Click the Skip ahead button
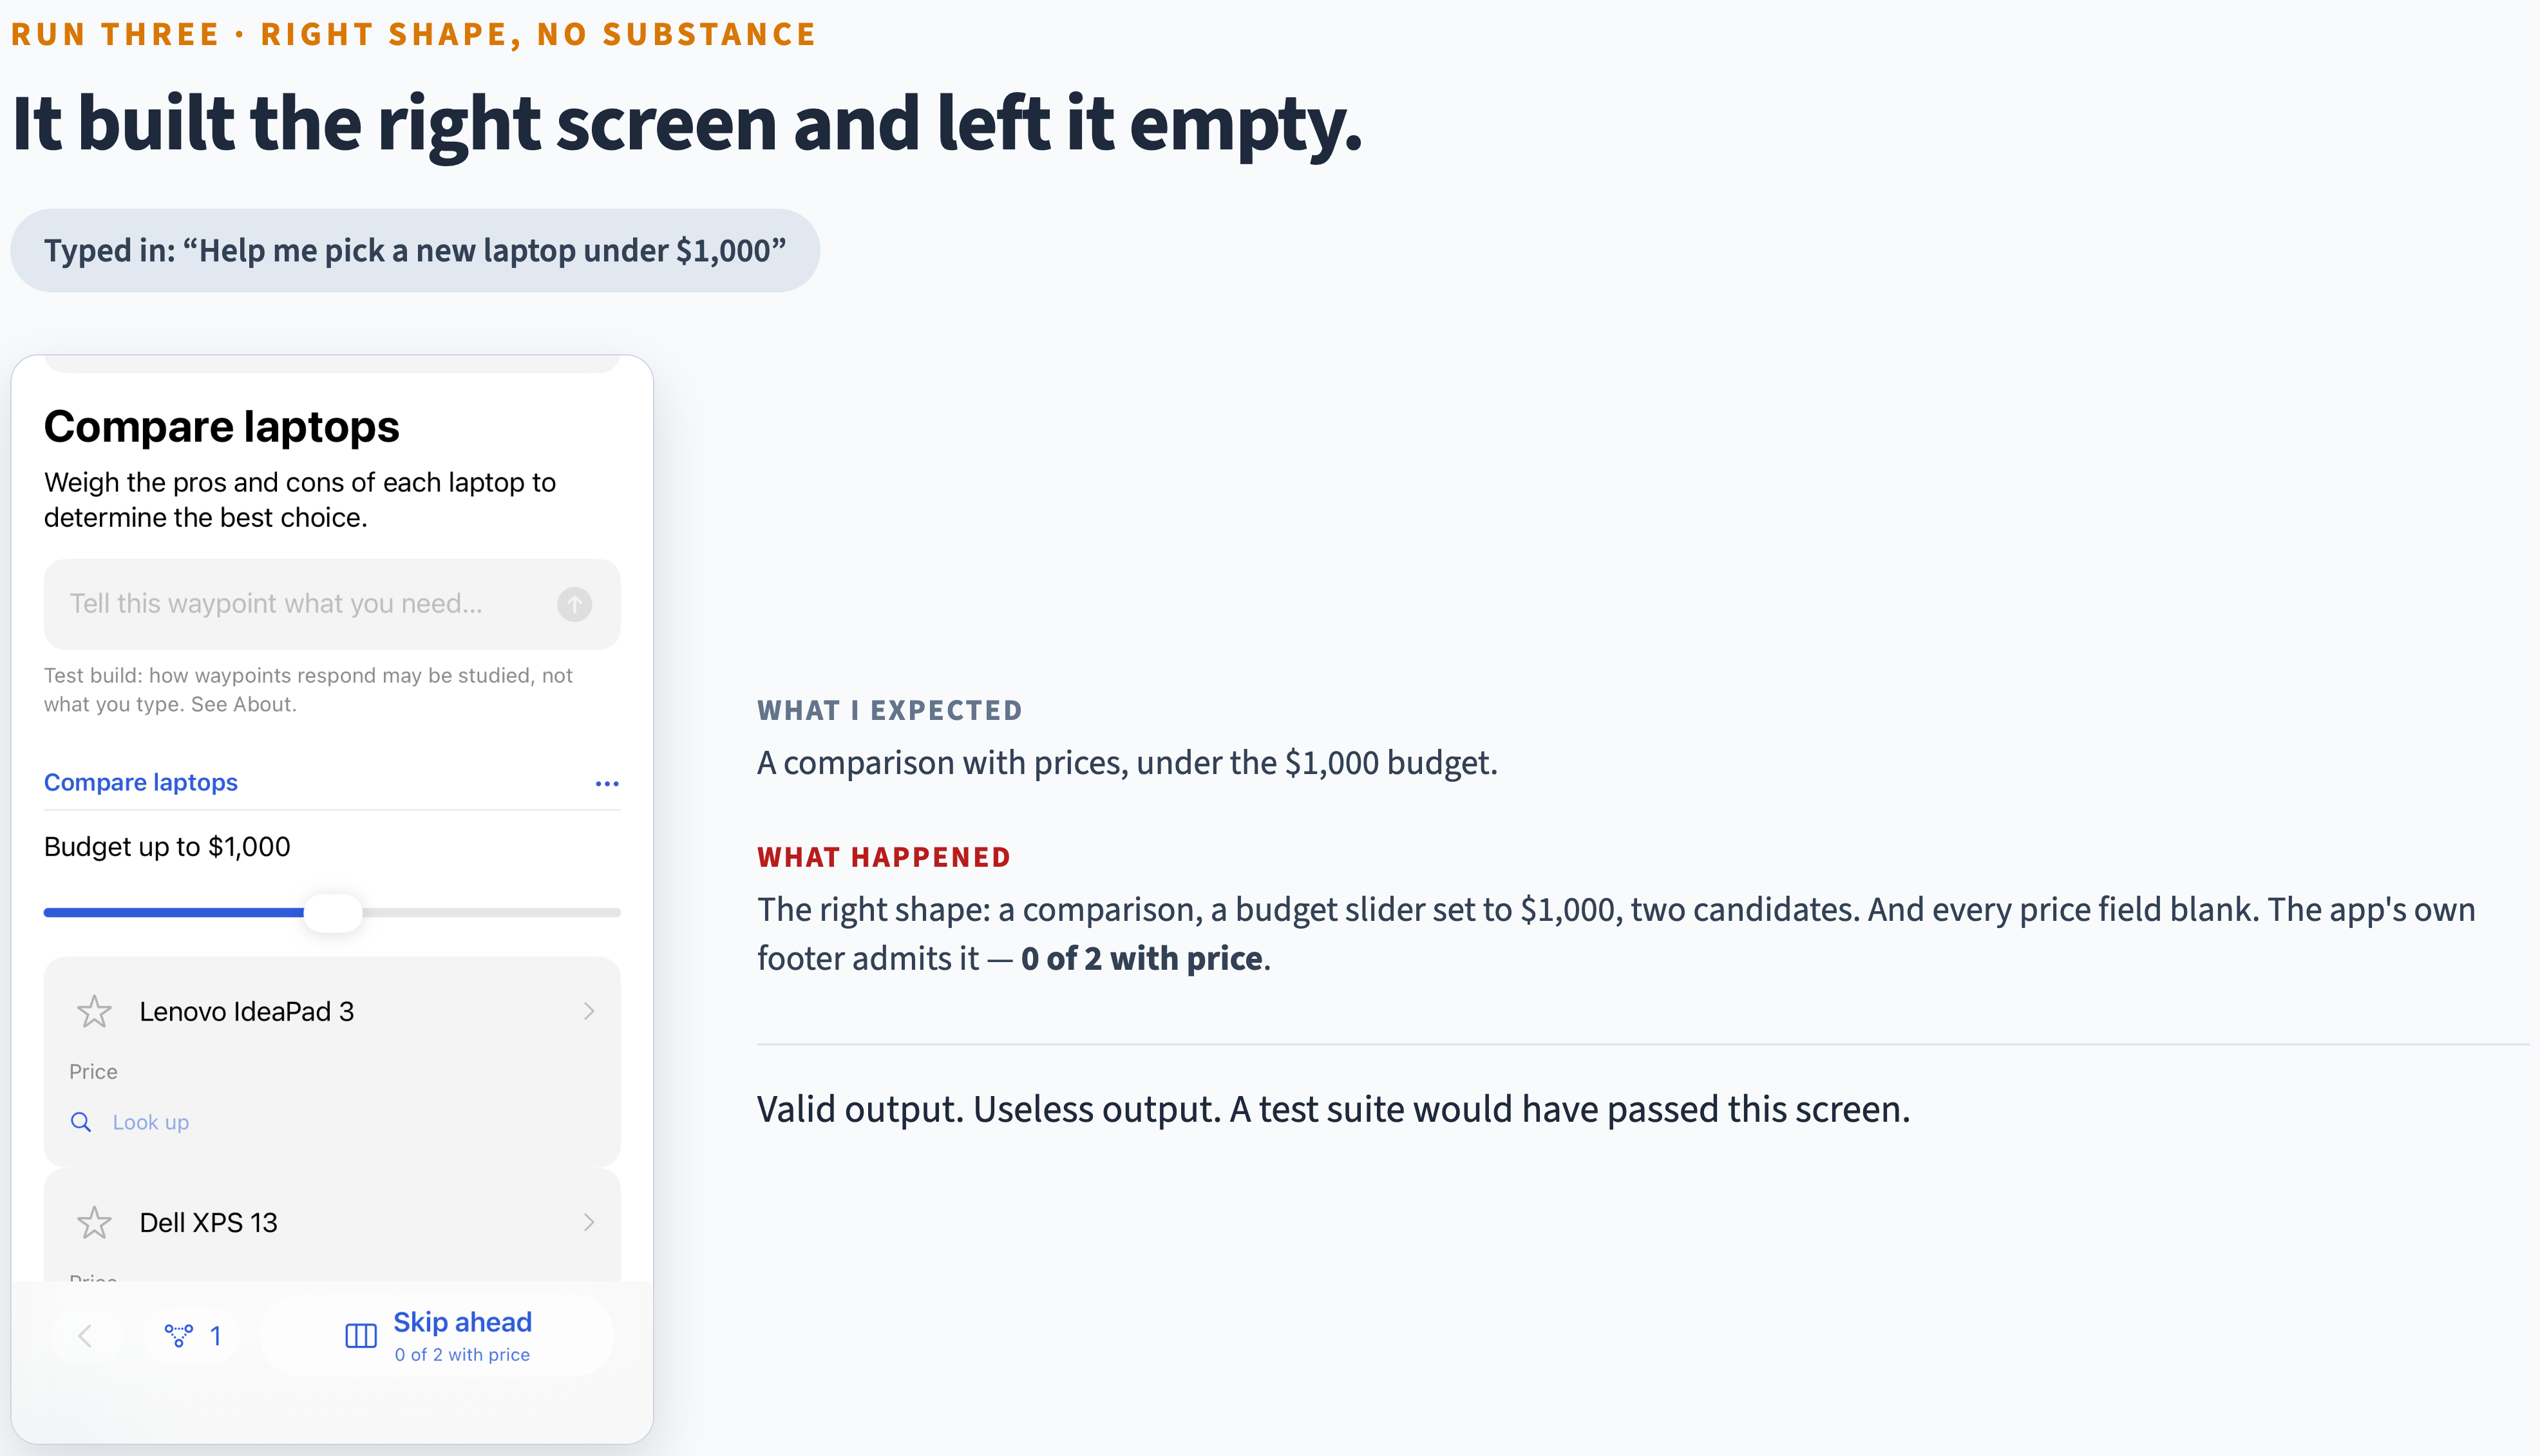The height and width of the screenshot is (1456, 2540). pos(438,1336)
